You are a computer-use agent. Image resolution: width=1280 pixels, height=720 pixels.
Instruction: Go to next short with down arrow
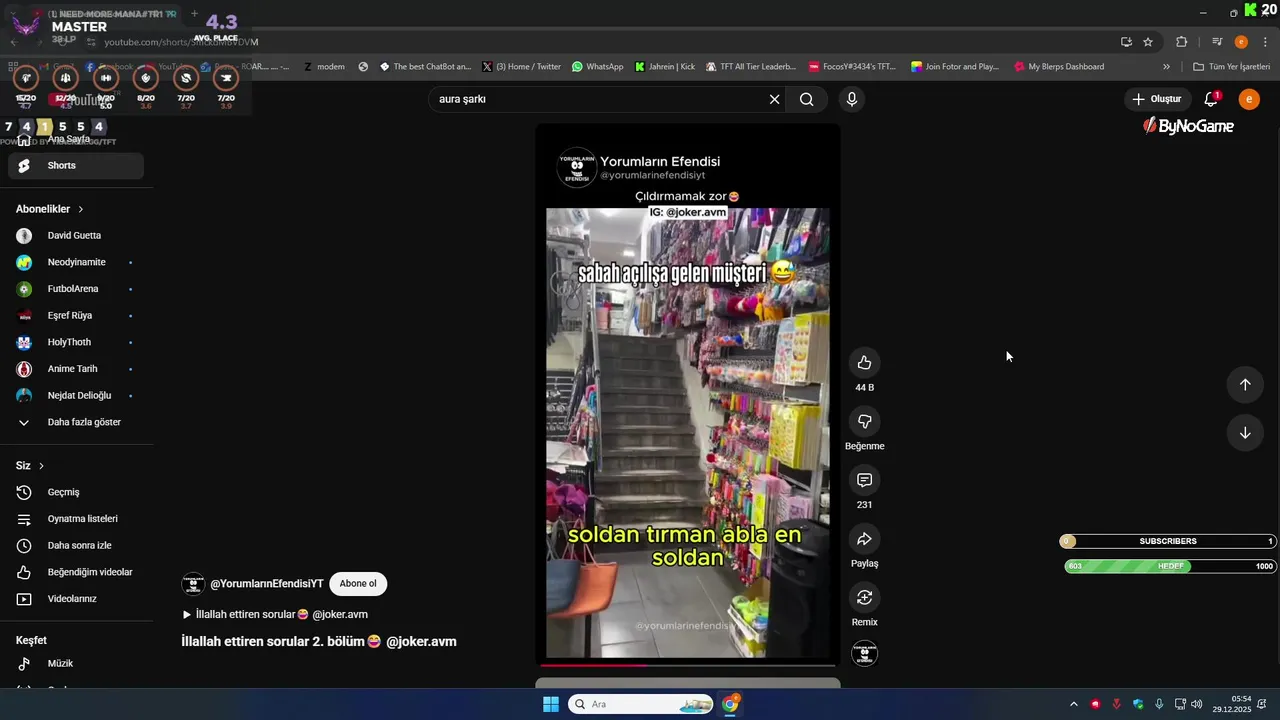[x=1245, y=433]
